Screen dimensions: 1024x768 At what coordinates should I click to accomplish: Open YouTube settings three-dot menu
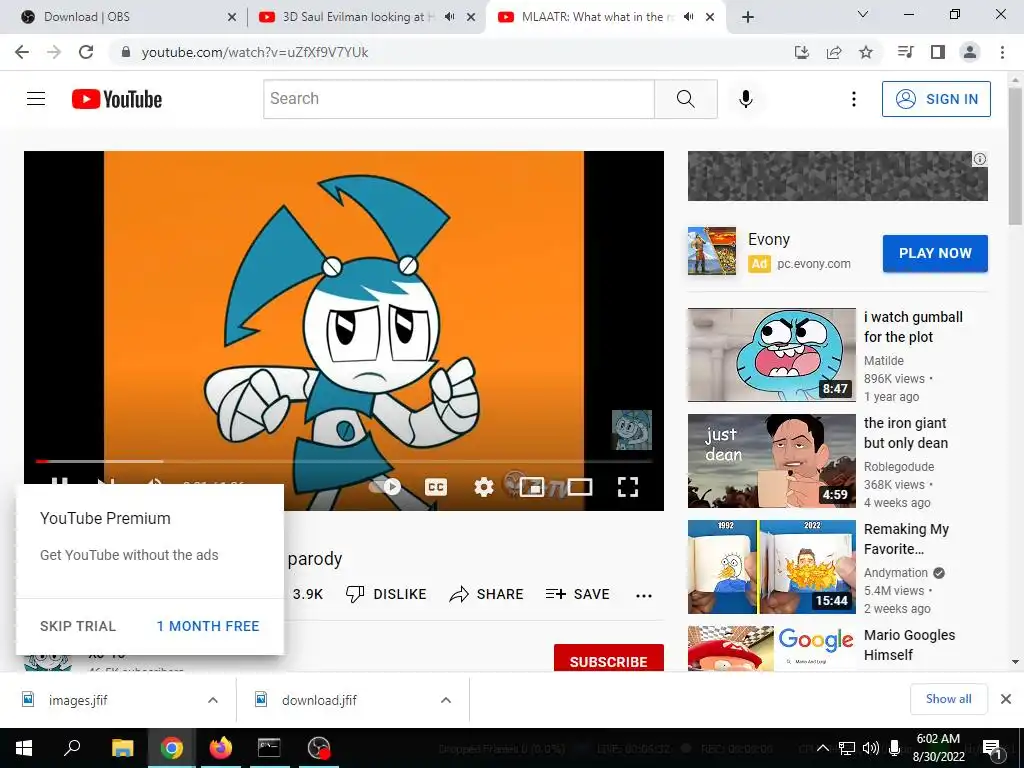pos(854,99)
